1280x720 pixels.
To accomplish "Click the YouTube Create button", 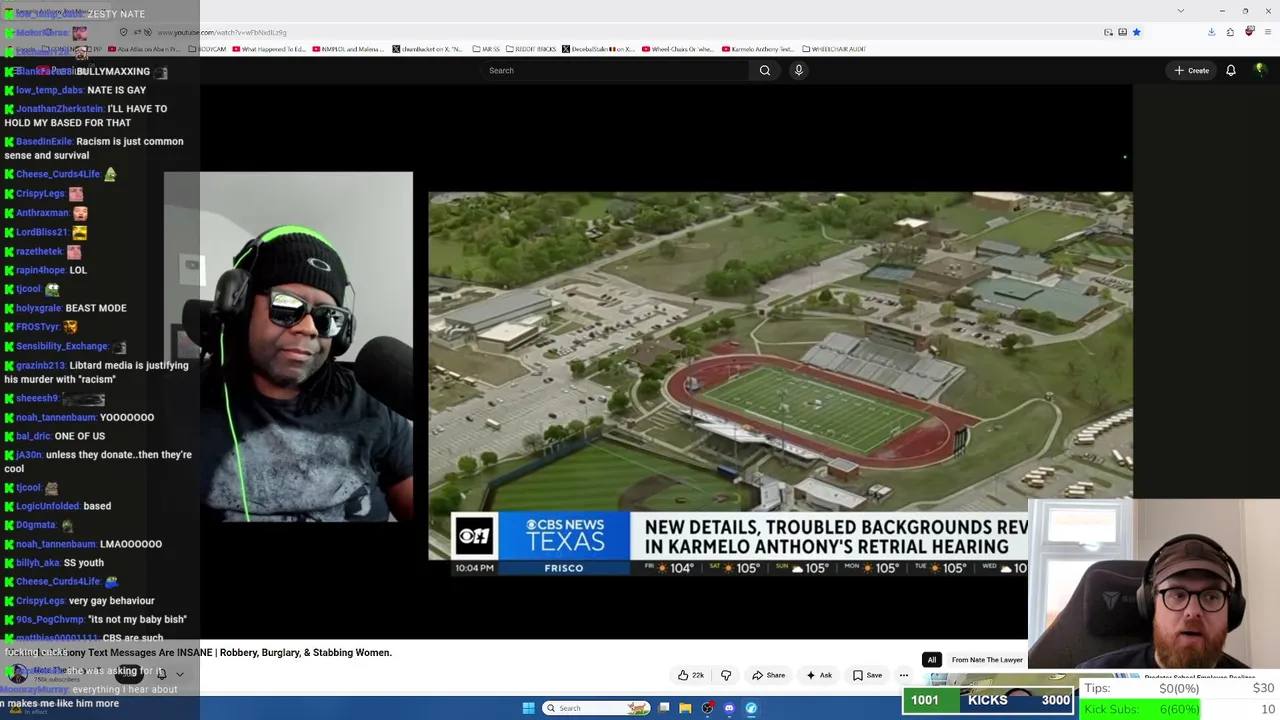I will point(1192,70).
